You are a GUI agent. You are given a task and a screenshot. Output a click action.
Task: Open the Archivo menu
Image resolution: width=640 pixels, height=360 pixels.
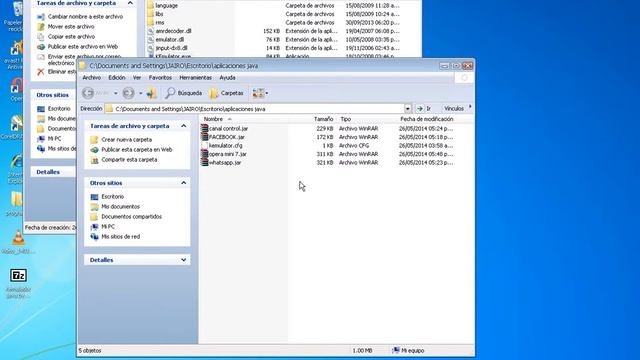click(91, 78)
